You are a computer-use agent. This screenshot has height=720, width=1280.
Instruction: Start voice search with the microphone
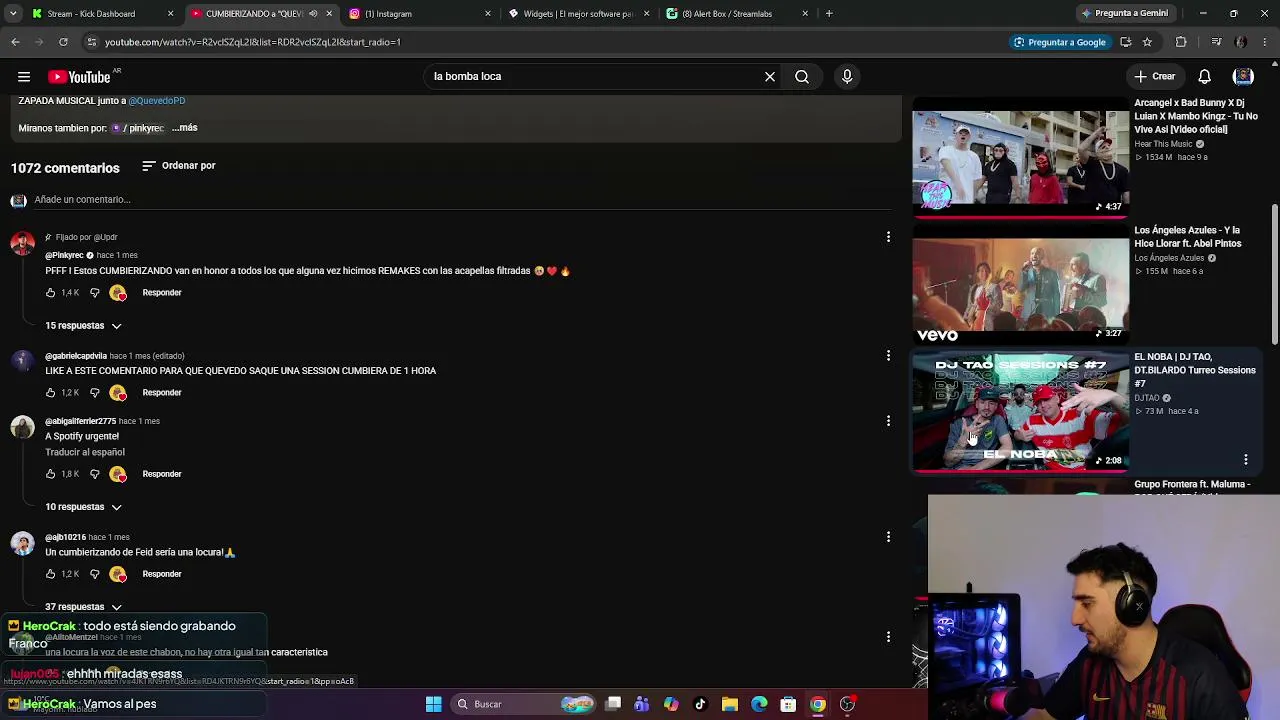tap(847, 76)
